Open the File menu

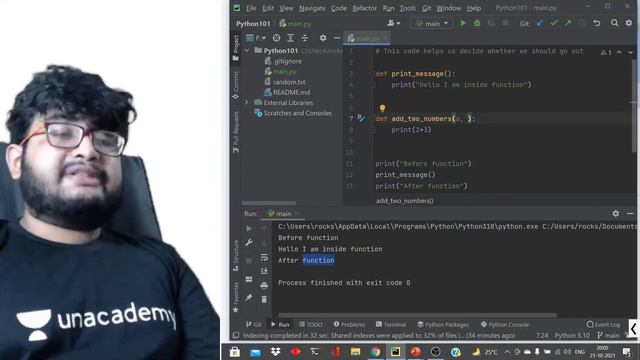click(251, 8)
